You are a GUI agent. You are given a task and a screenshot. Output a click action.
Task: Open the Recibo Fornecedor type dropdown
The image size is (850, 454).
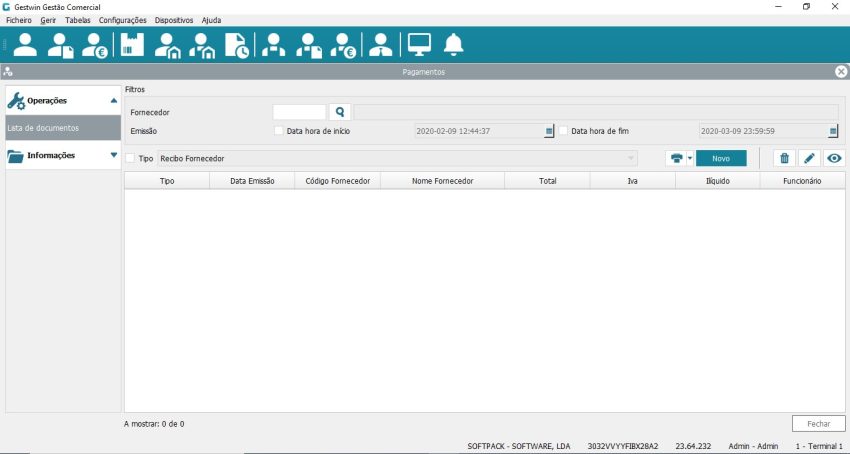pos(631,158)
